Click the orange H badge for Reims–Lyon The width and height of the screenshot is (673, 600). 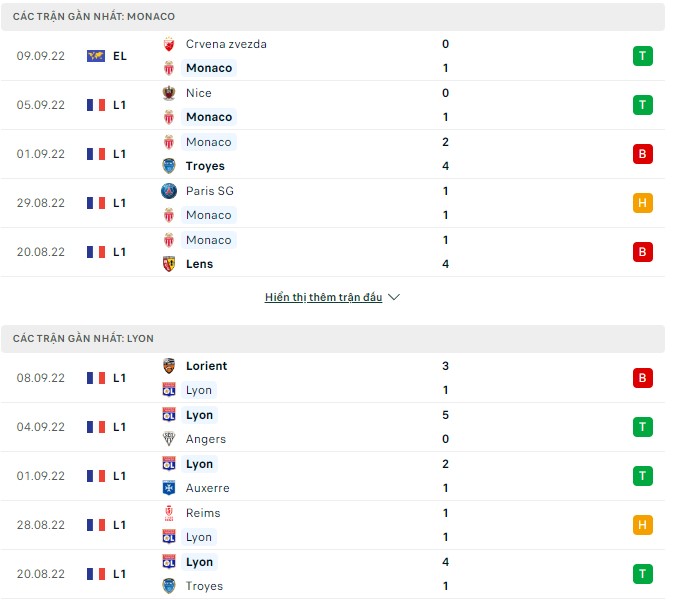[x=642, y=525]
